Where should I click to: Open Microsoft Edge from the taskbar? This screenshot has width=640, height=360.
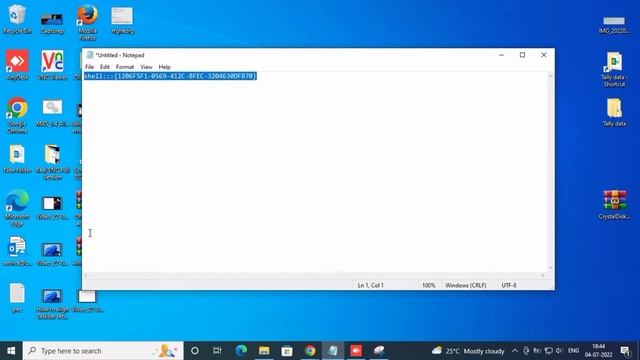tap(241, 351)
